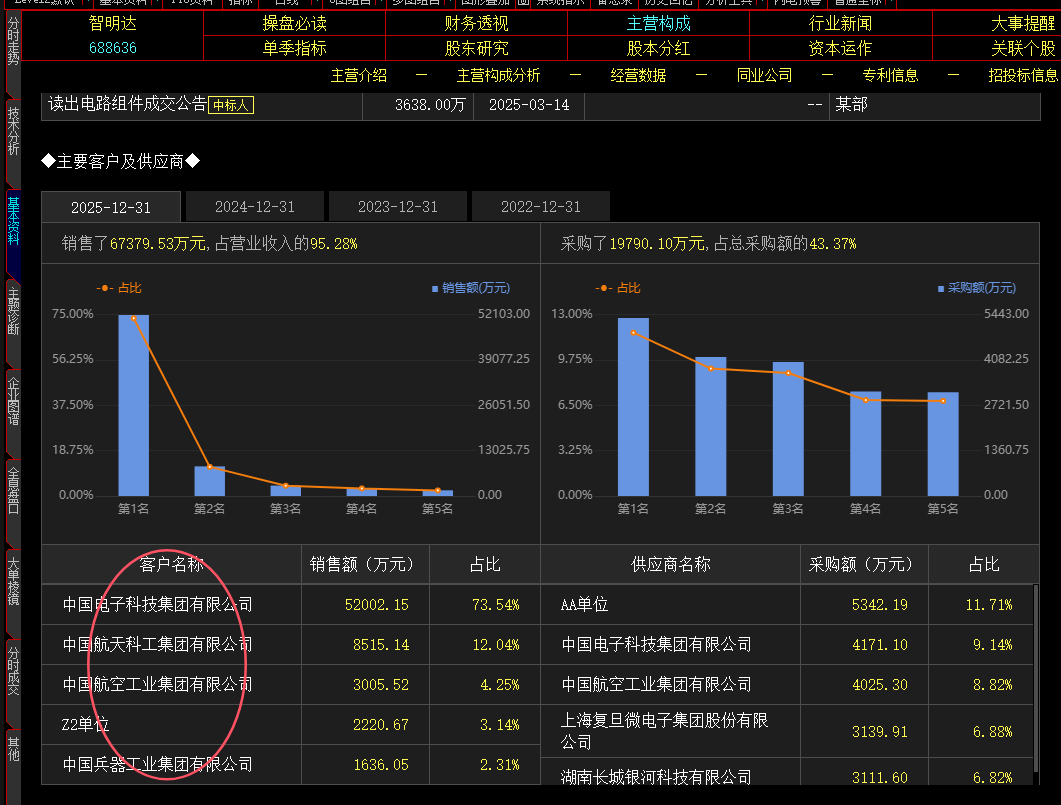Jump to 主营构成分析 anchor link
The image size is (1061, 805).
point(498,76)
